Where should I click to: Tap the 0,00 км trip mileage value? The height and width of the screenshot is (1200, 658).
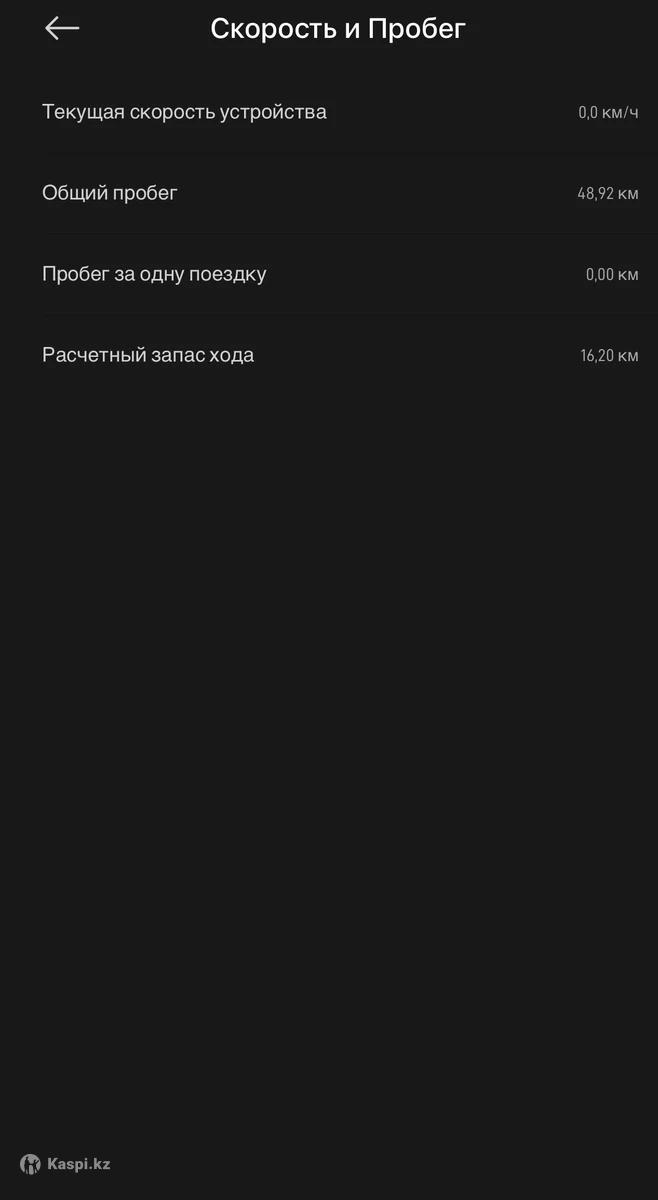(612, 275)
